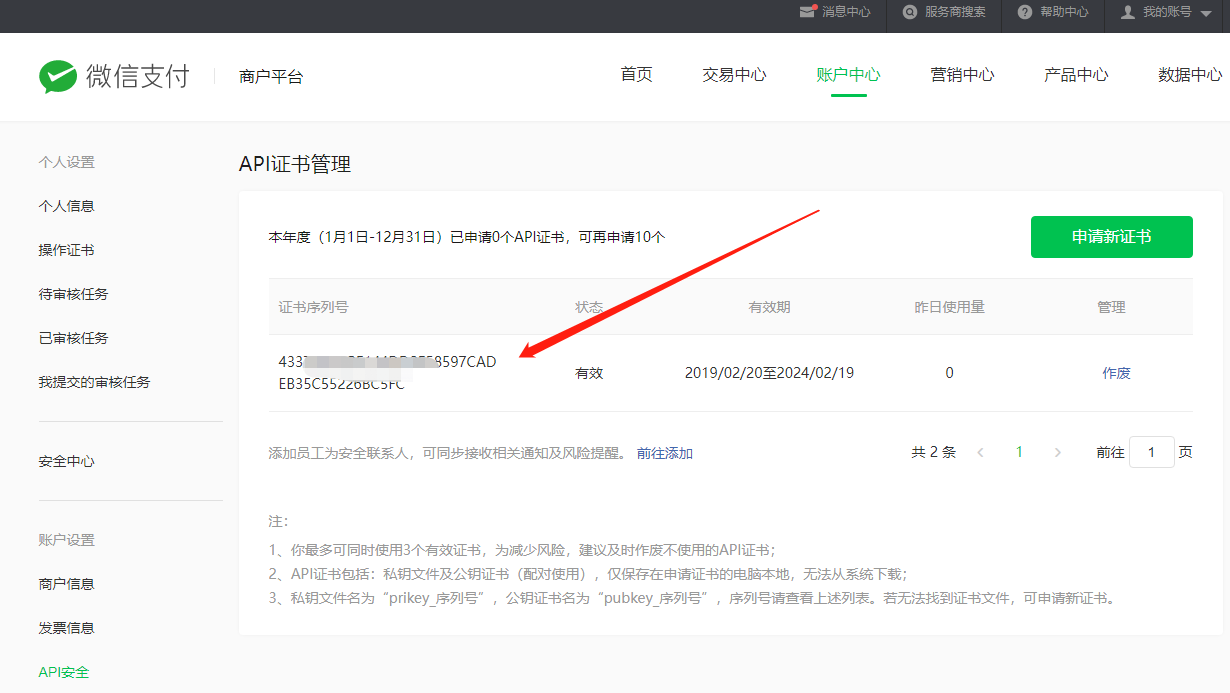Switch to the 营销中心 navigation tab
Viewport: 1230px width, 693px height.
tap(962, 75)
